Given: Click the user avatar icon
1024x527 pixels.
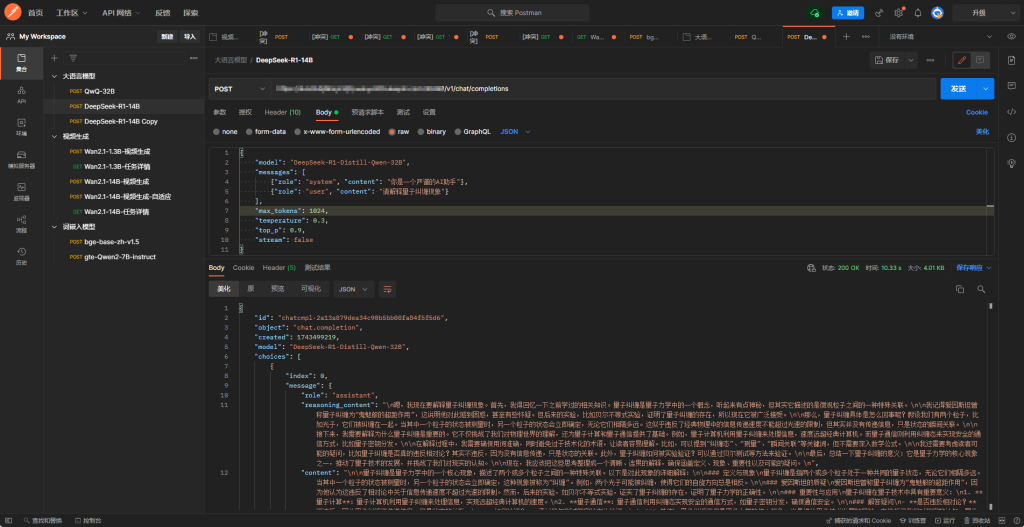Looking at the screenshot, I should pyautogui.click(x=937, y=12).
